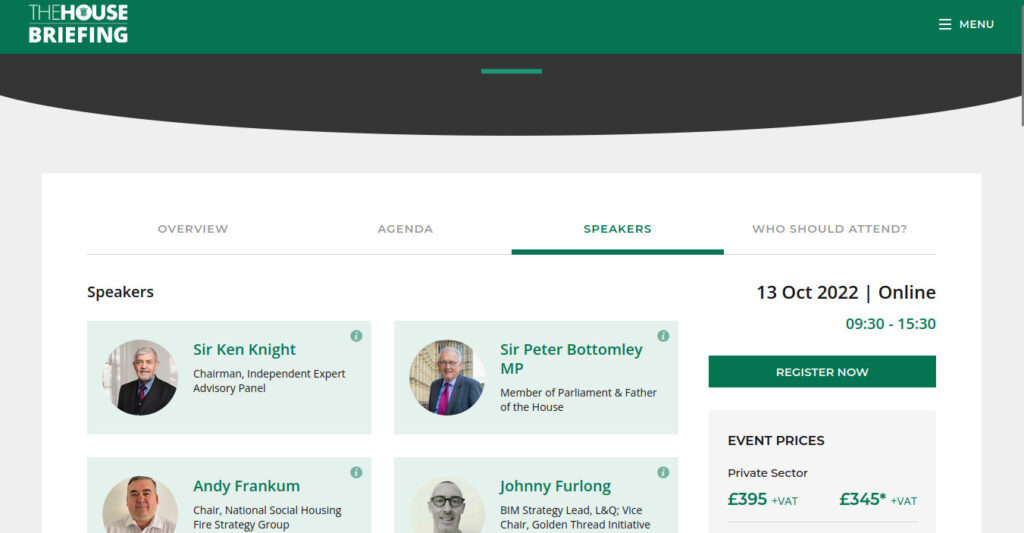The image size is (1024, 533).
Task: Click info icon on Sir Ken Knight card
Action: tap(356, 336)
